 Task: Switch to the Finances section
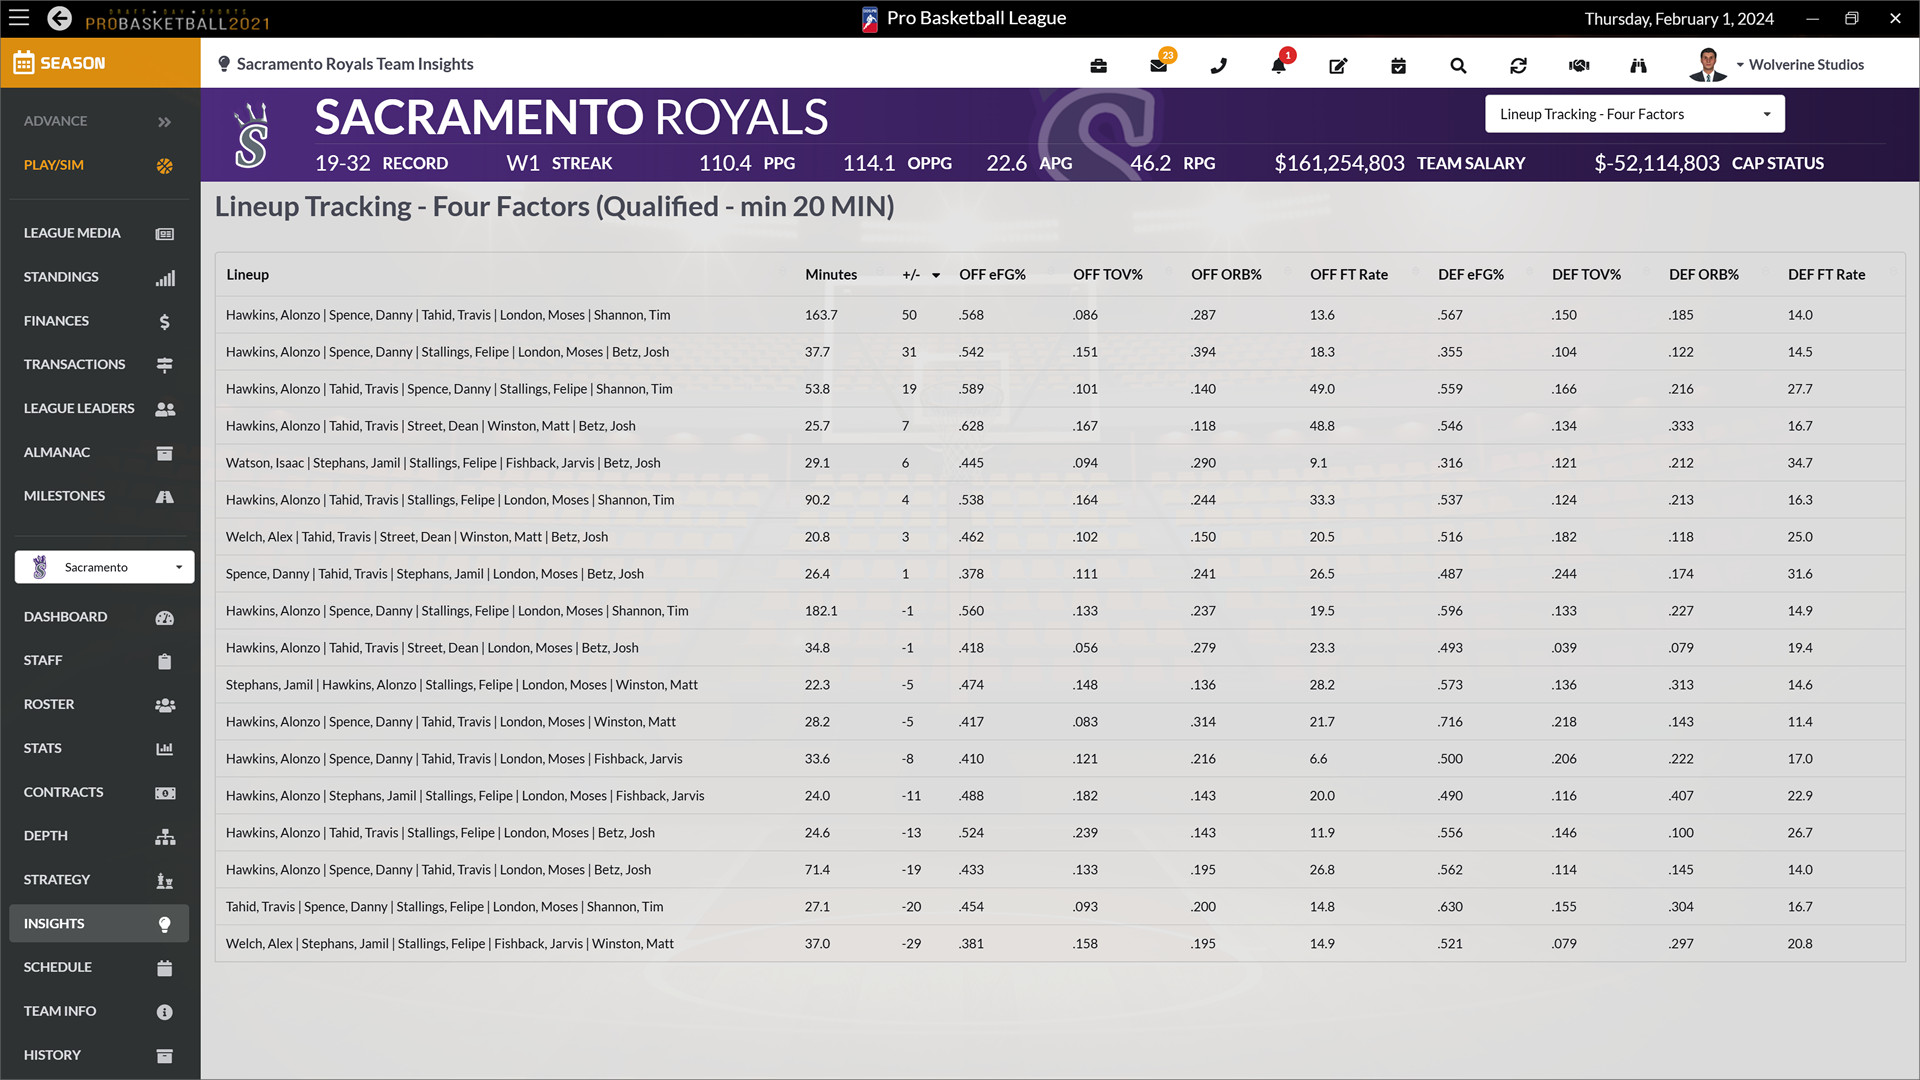[x=55, y=320]
